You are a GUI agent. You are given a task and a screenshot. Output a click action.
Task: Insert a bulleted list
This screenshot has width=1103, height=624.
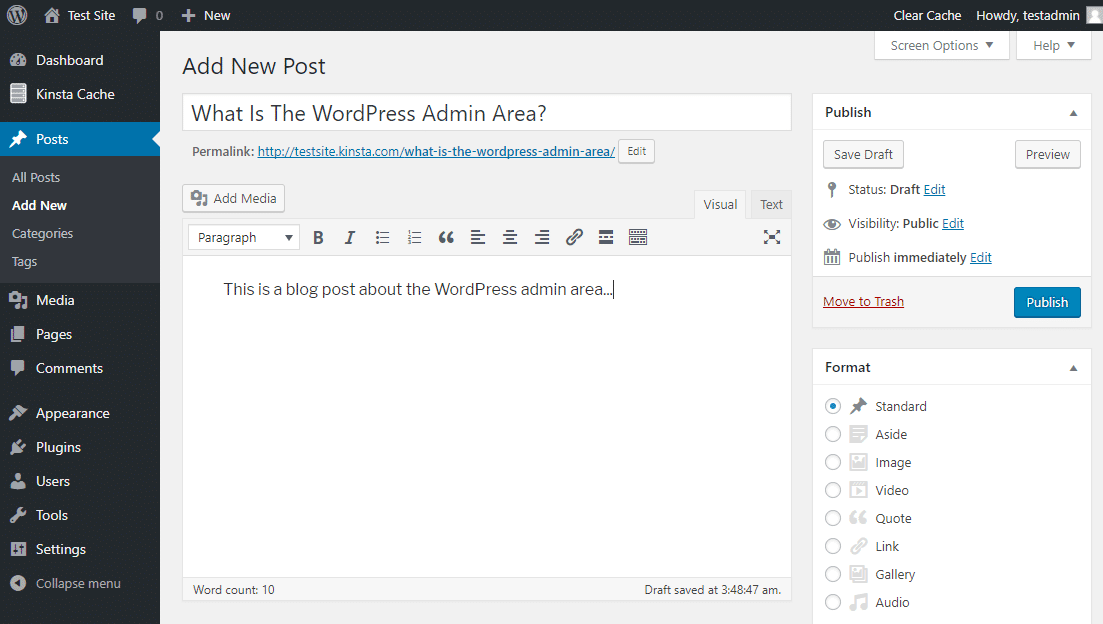pyautogui.click(x=382, y=237)
